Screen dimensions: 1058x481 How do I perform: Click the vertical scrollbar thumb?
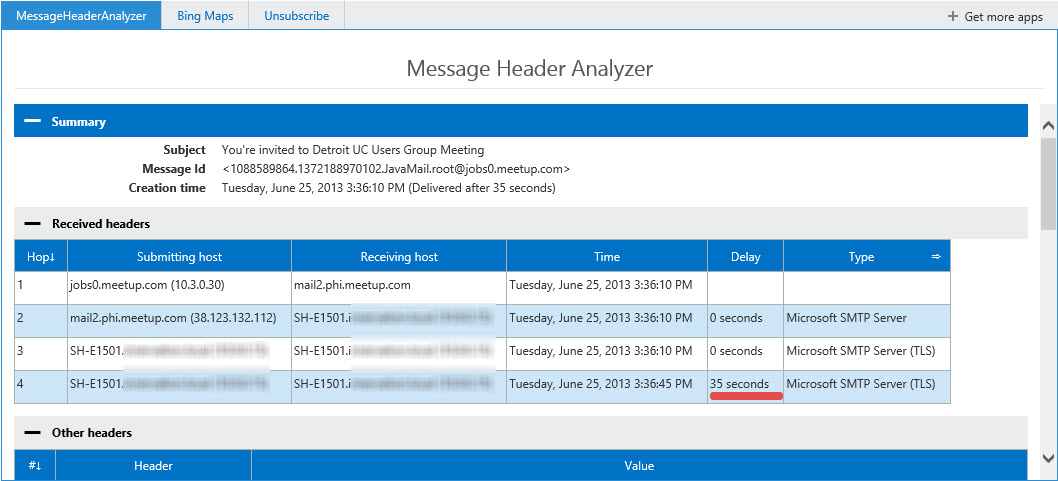pos(1049,183)
